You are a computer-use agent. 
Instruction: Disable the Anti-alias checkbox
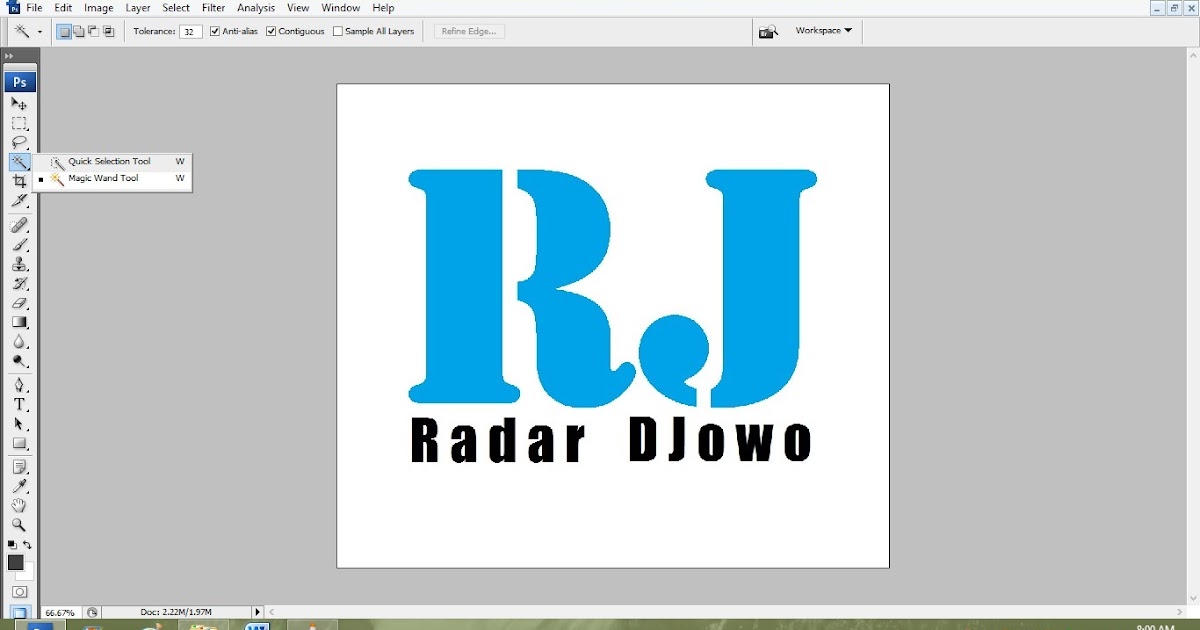click(214, 31)
